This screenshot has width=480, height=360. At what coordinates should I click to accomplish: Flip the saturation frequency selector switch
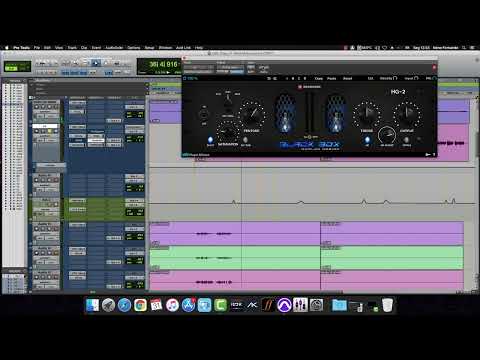pyautogui.click(x=228, y=99)
